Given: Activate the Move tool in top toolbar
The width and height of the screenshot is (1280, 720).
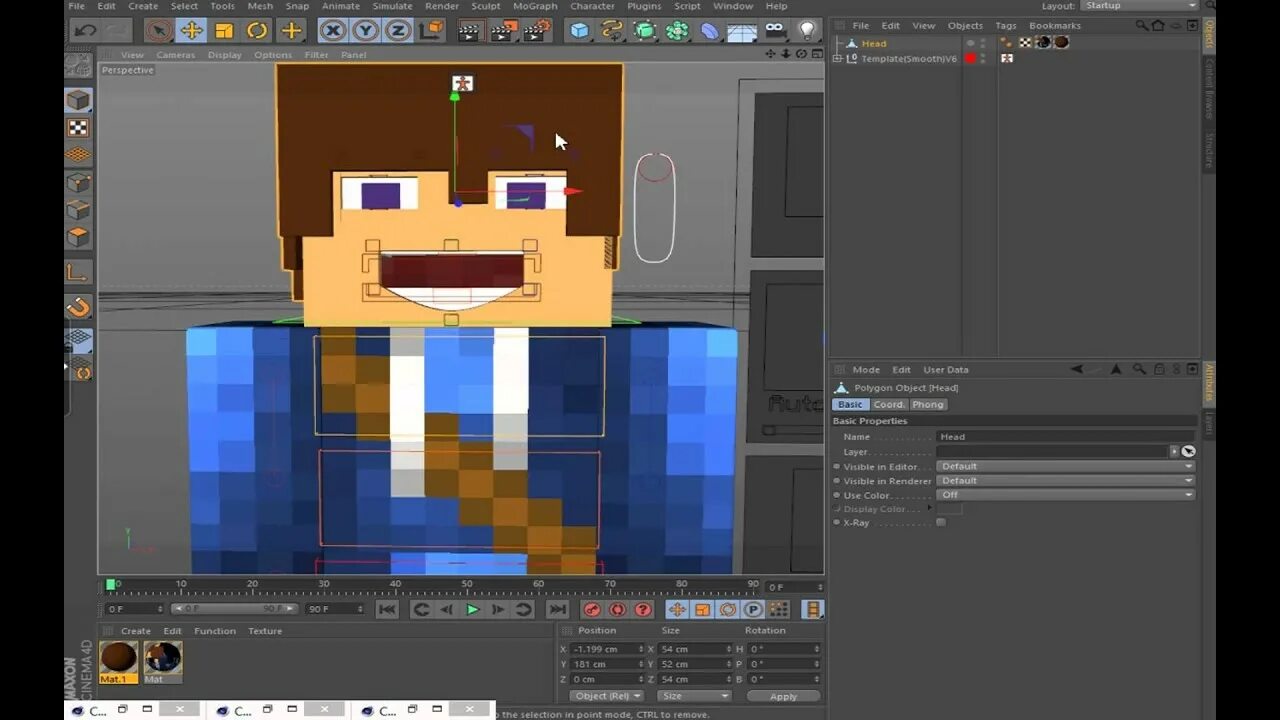Looking at the screenshot, I should click(191, 31).
